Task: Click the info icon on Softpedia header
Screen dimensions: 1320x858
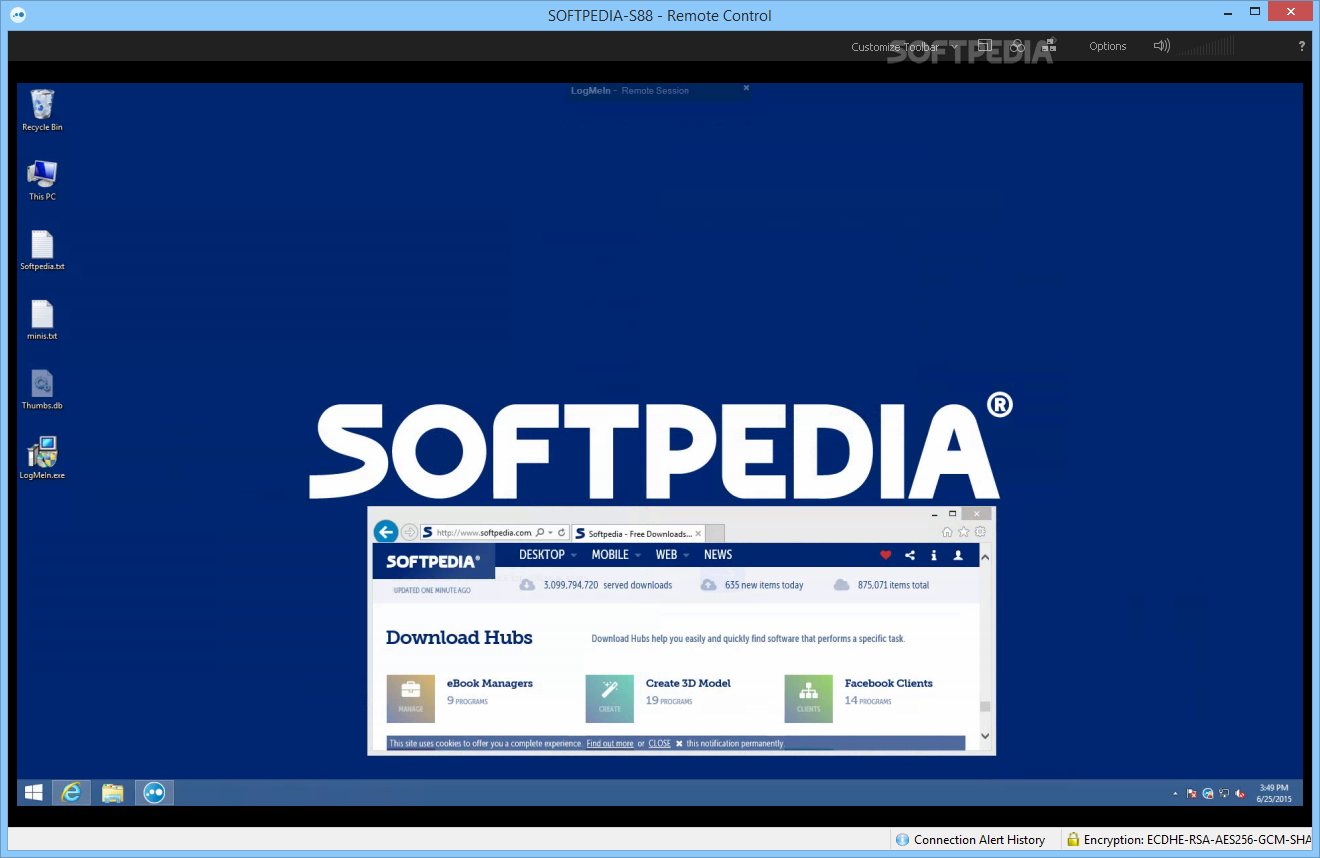Action: pyautogui.click(x=934, y=555)
